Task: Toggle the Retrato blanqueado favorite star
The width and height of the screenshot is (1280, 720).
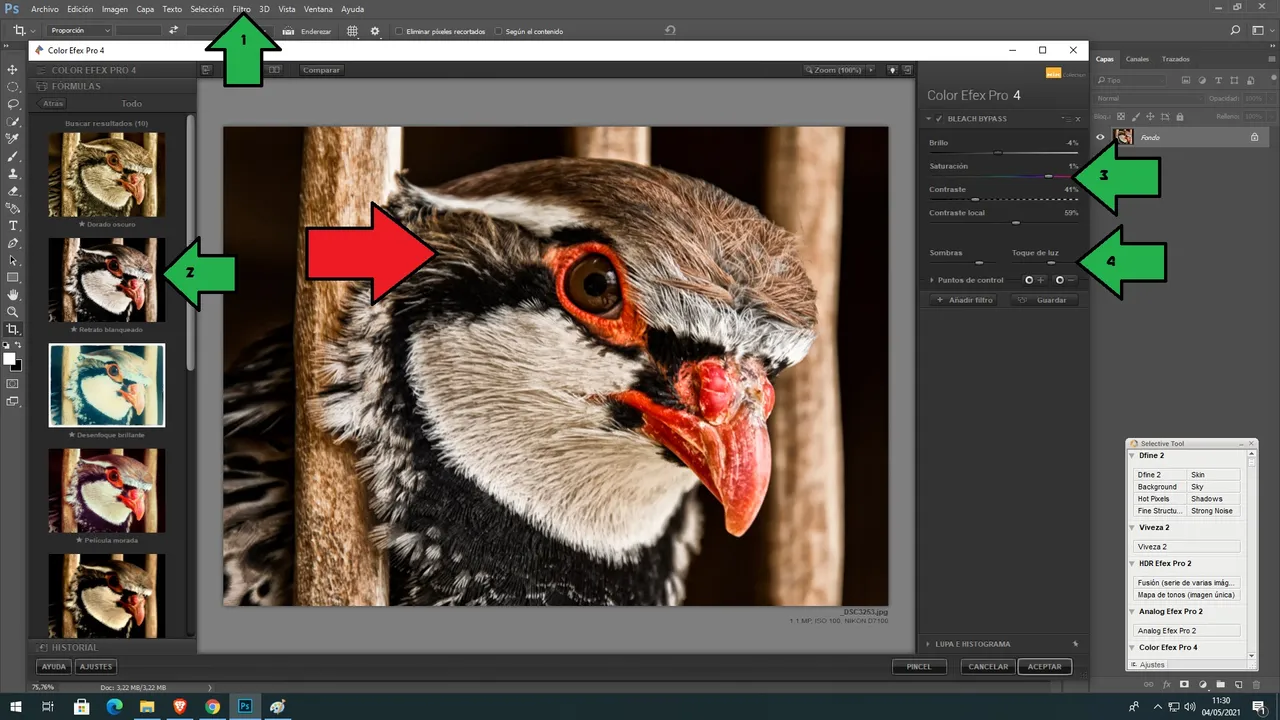Action: tap(74, 329)
